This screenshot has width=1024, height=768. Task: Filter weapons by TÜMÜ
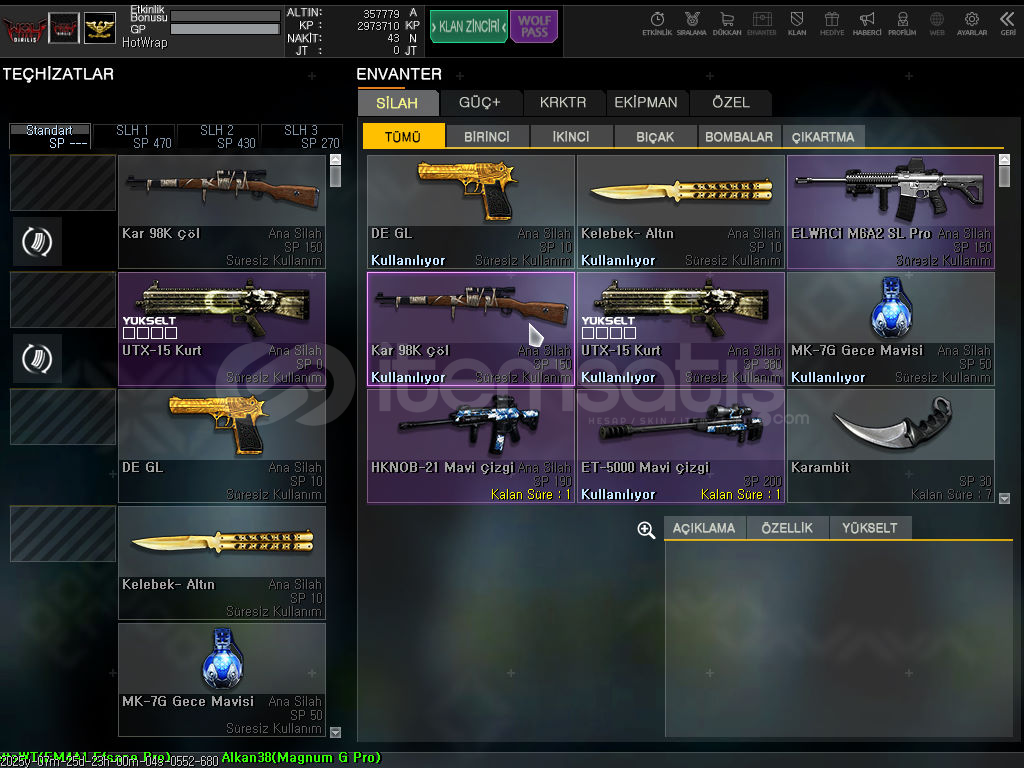point(403,136)
